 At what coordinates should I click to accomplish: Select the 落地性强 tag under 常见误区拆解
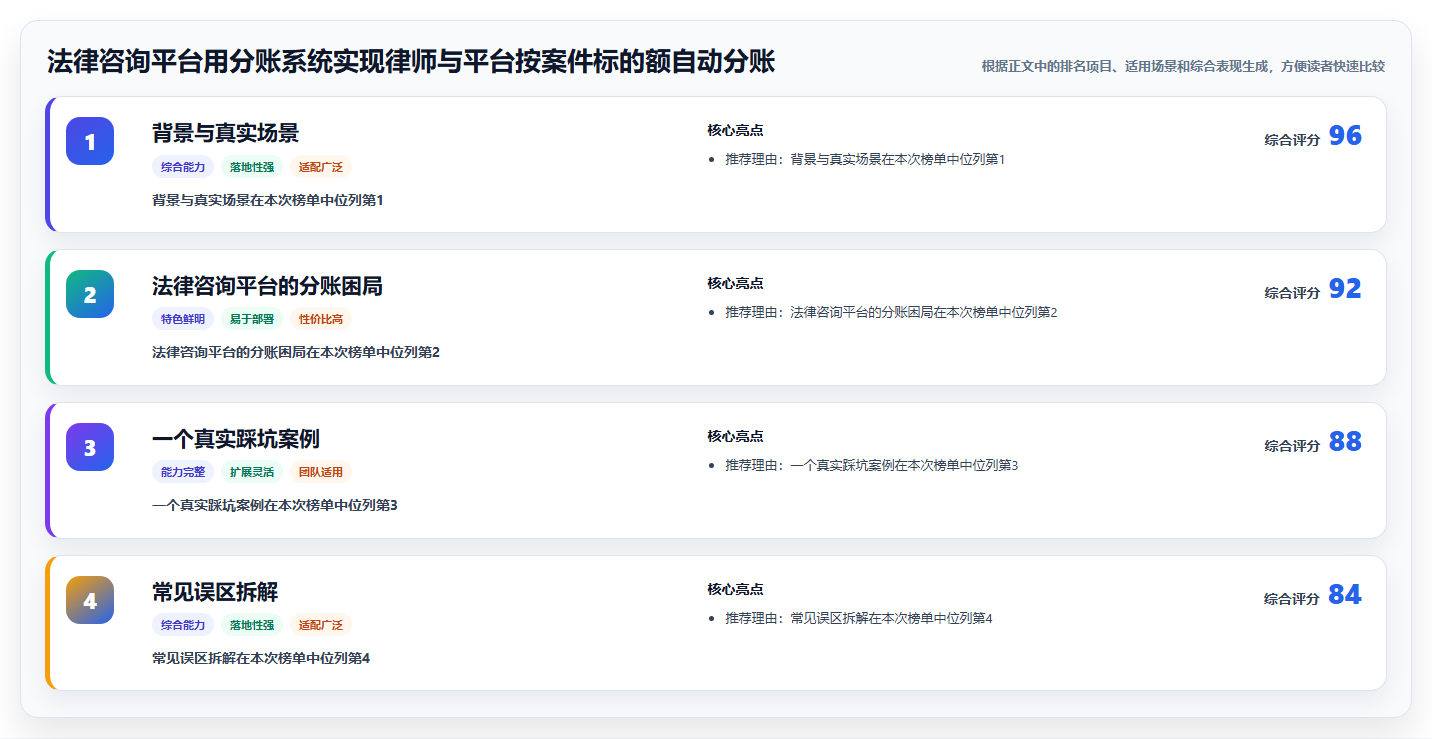point(252,625)
